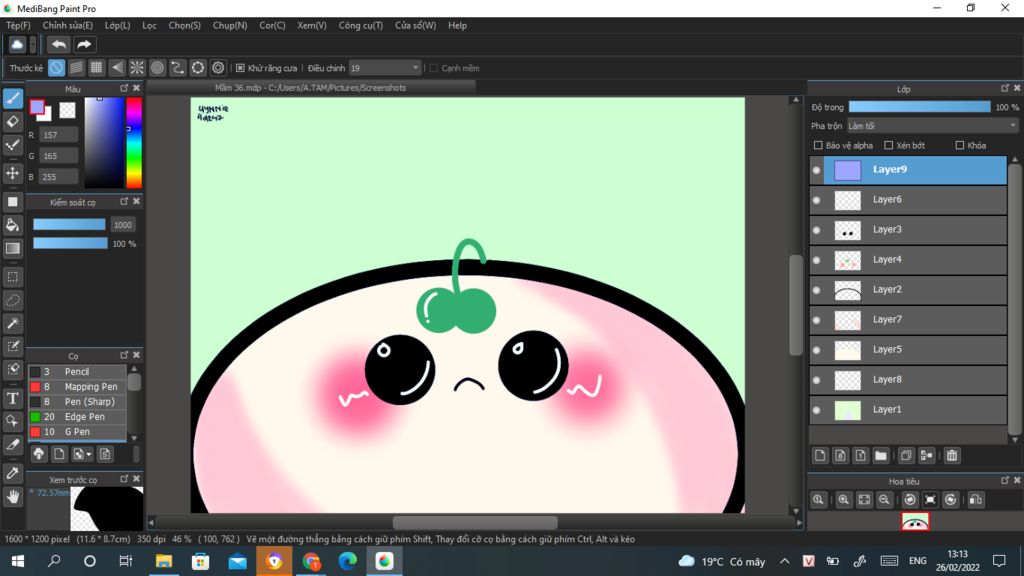
Task: Open Điều chỉnh correction value dropdown
Action: point(385,68)
